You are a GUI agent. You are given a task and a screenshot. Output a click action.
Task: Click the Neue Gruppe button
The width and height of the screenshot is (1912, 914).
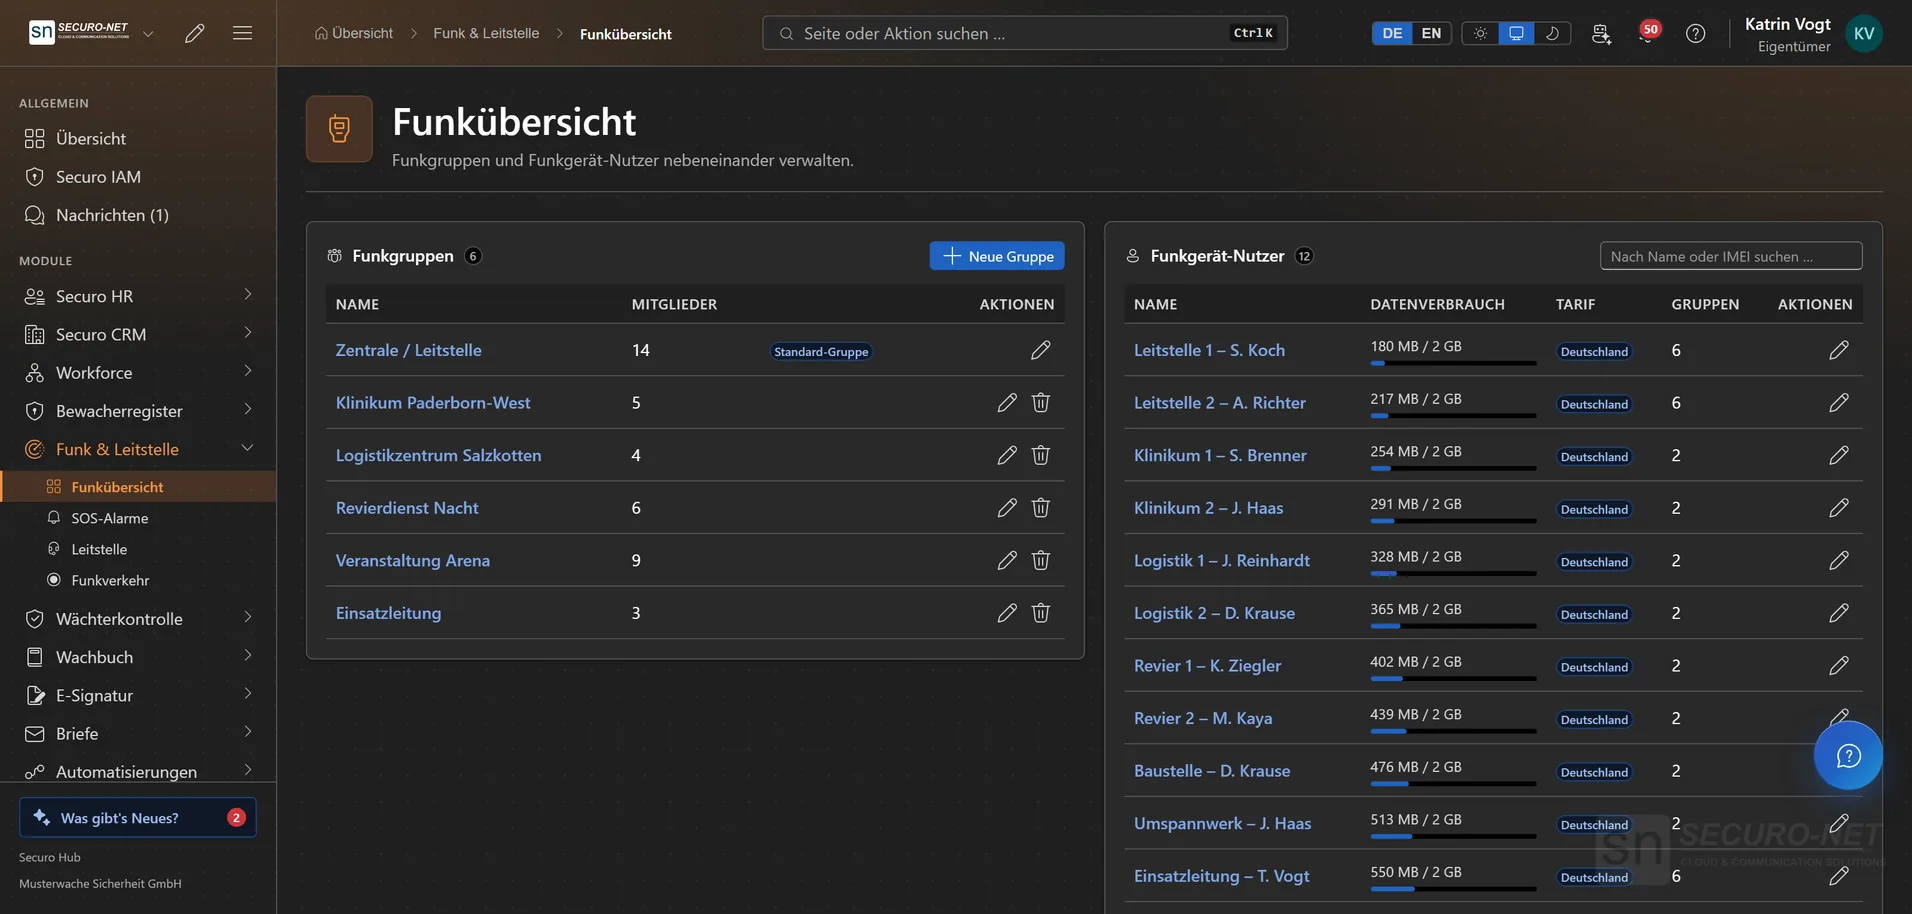point(997,256)
